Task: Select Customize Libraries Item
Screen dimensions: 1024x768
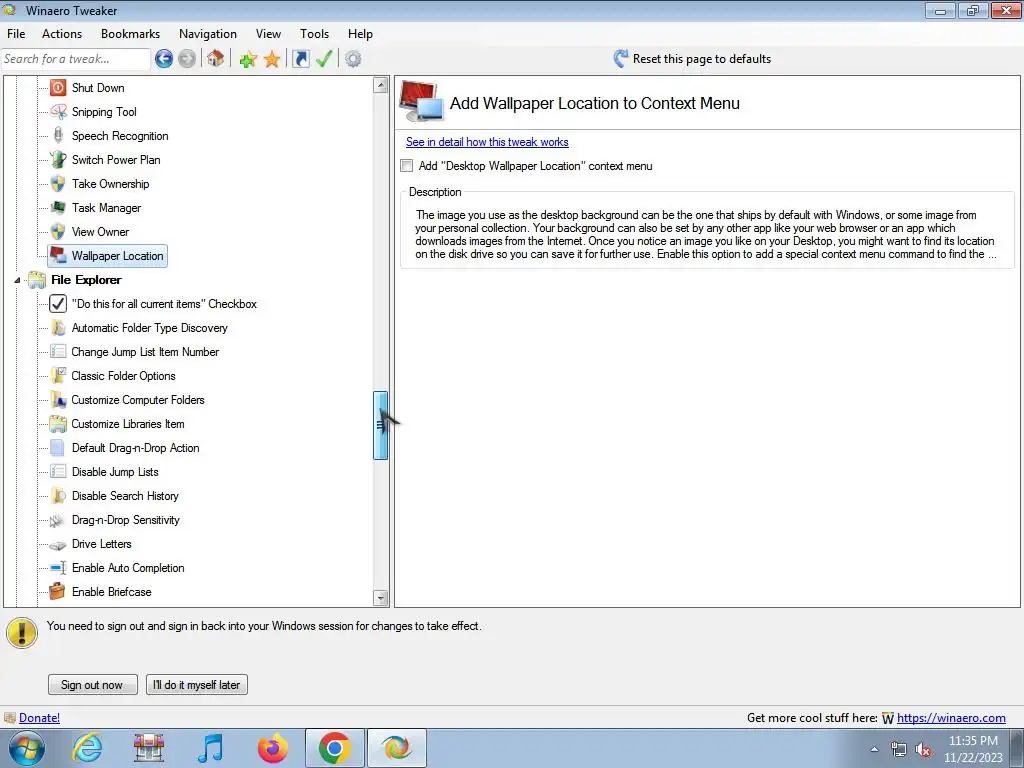Action: click(128, 424)
